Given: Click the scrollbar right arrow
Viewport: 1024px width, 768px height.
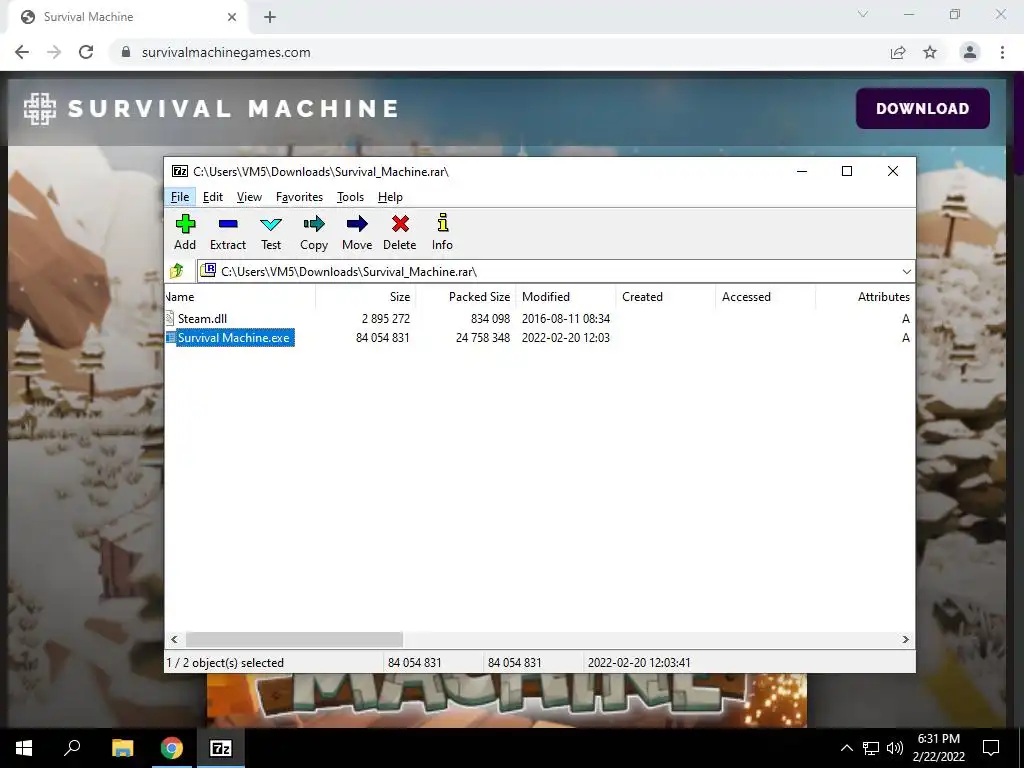Looking at the screenshot, I should point(906,639).
